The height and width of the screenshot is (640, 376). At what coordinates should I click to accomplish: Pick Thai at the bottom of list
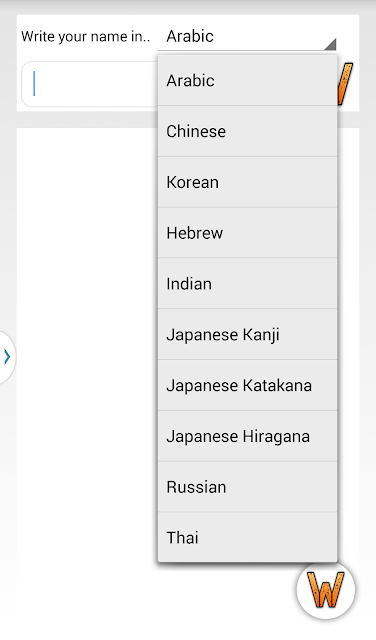pos(247,537)
